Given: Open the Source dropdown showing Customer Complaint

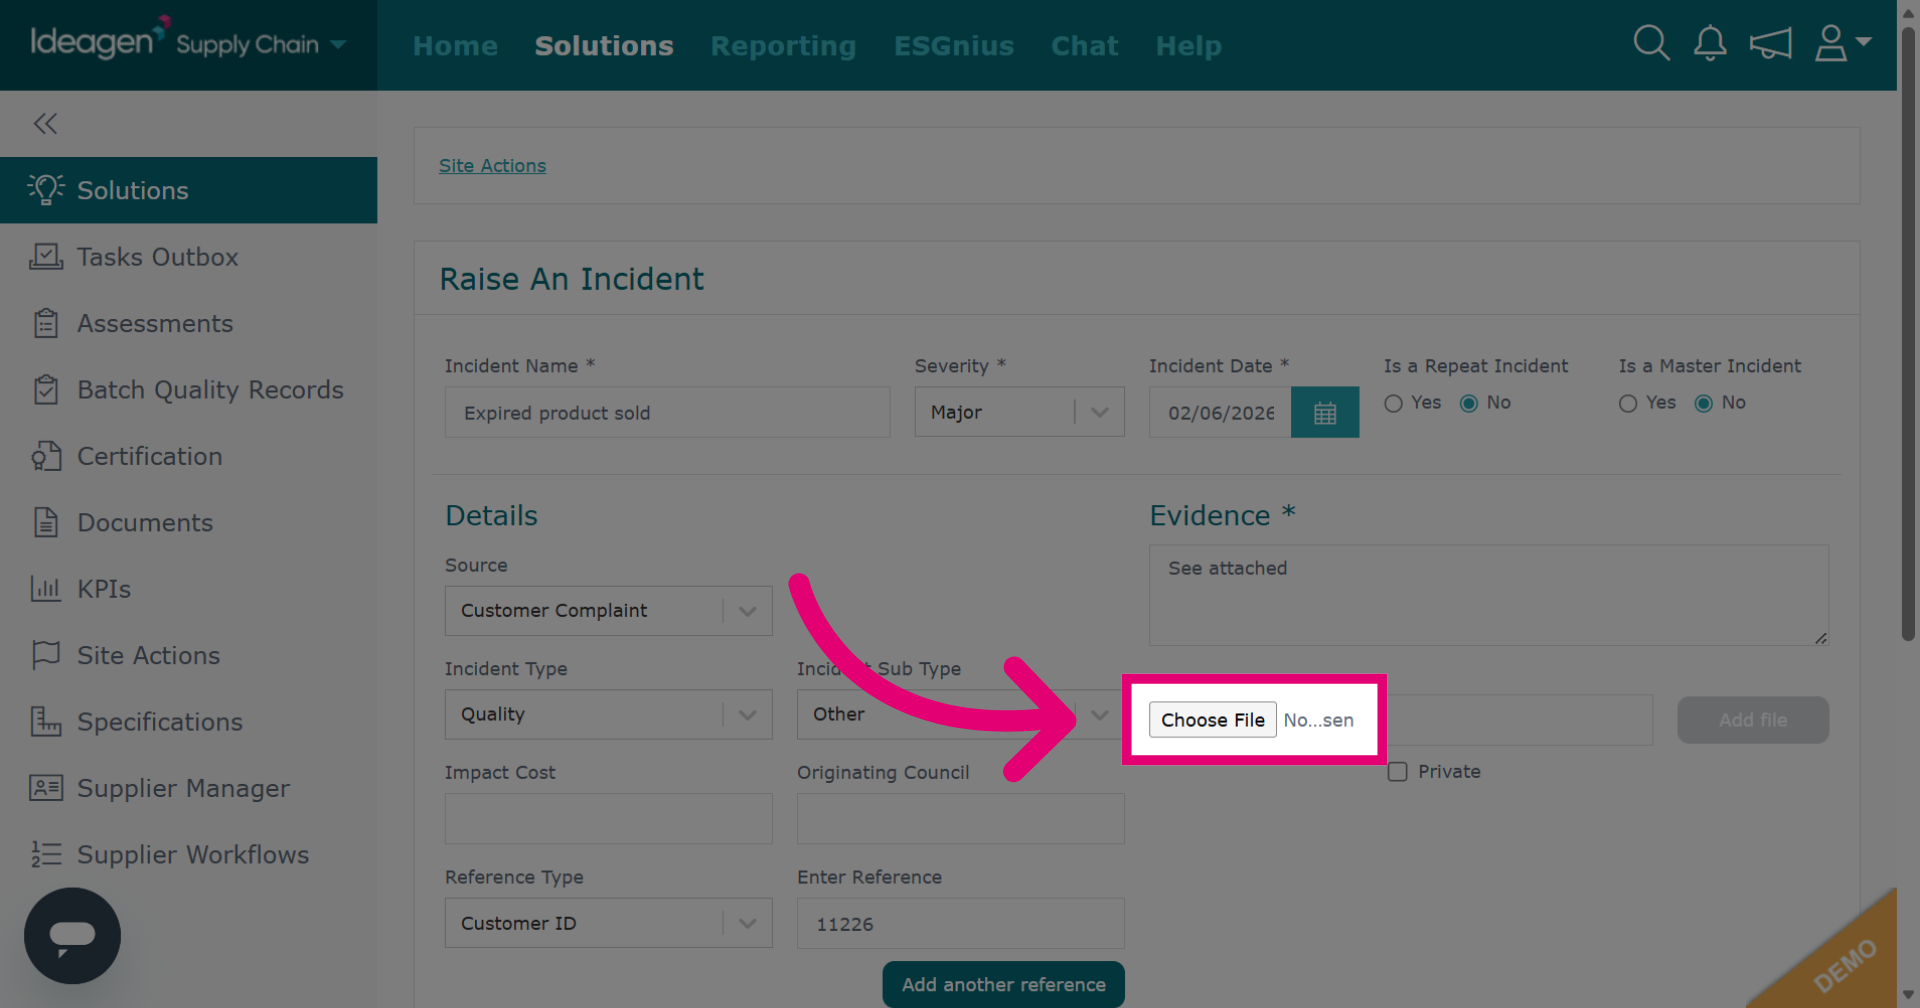Looking at the screenshot, I should coord(608,611).
